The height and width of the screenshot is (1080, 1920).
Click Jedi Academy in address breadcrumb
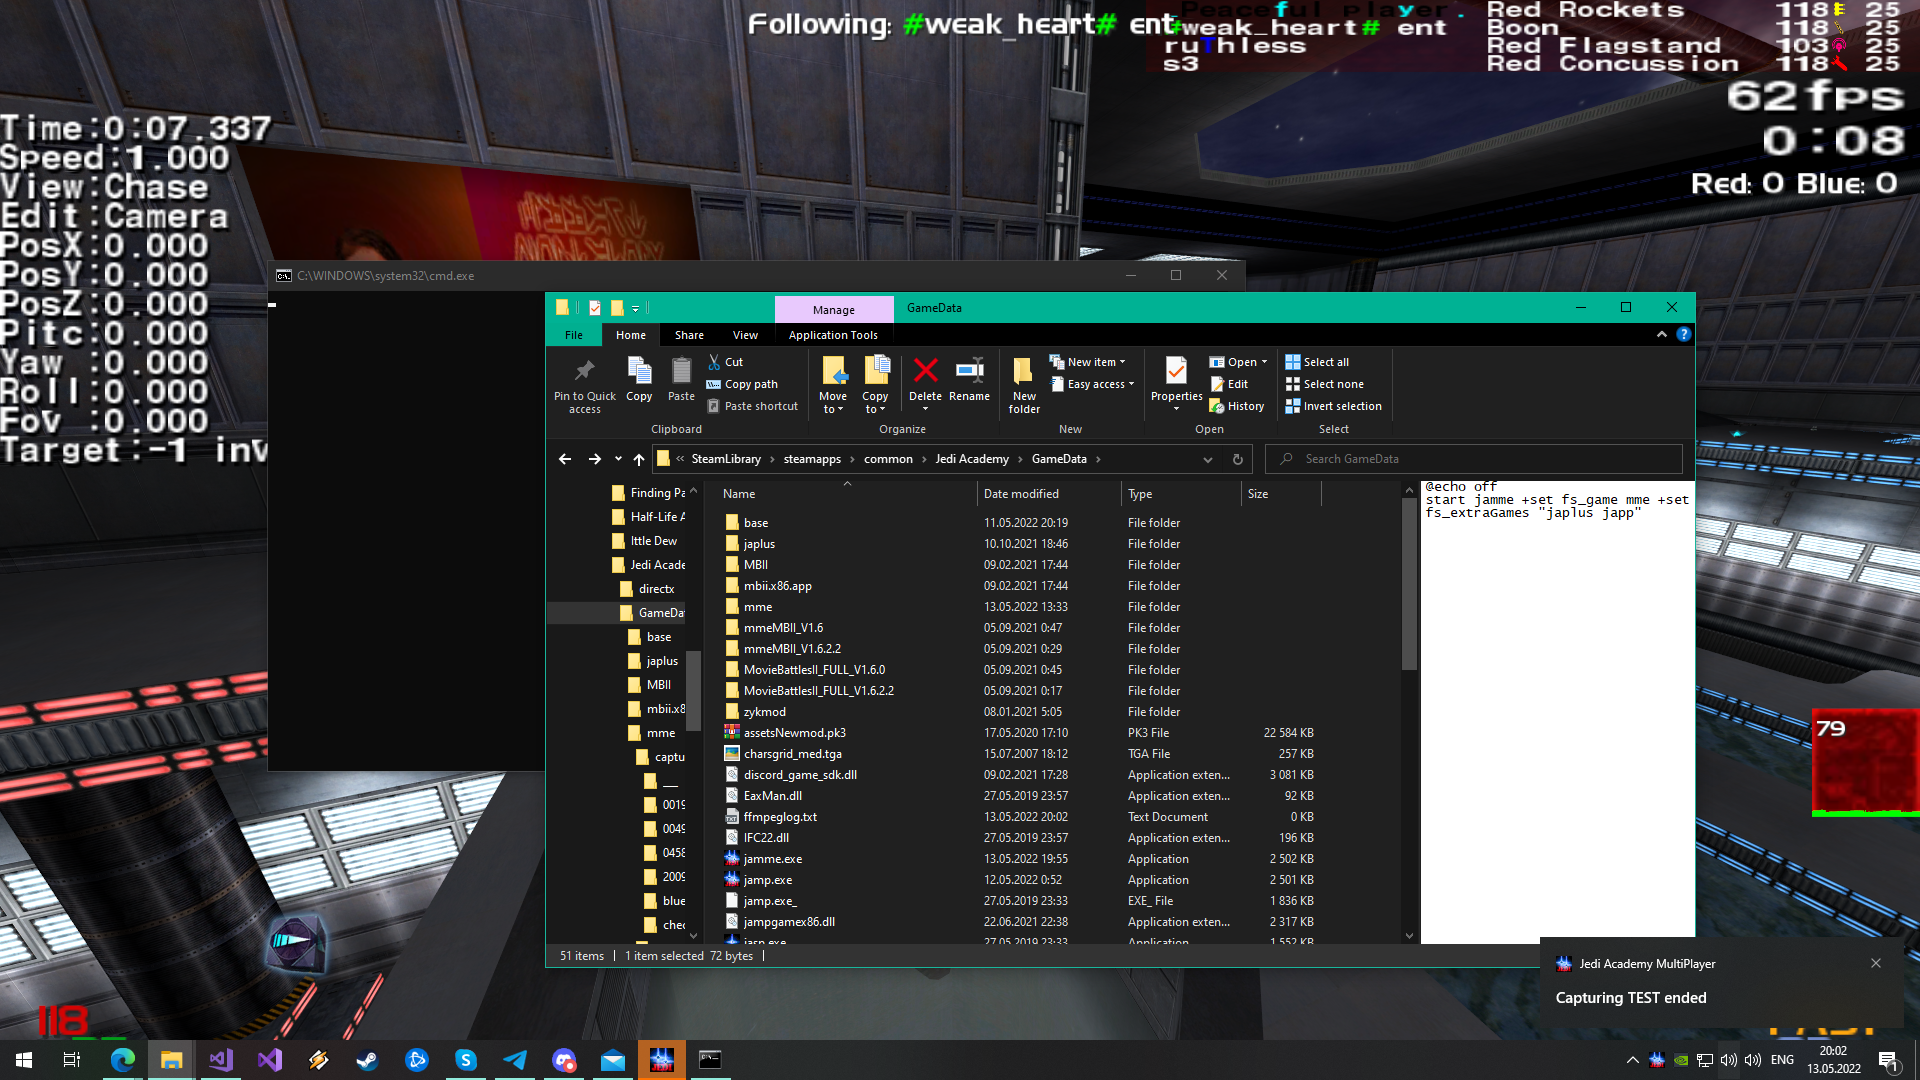(x=972, y=459)
